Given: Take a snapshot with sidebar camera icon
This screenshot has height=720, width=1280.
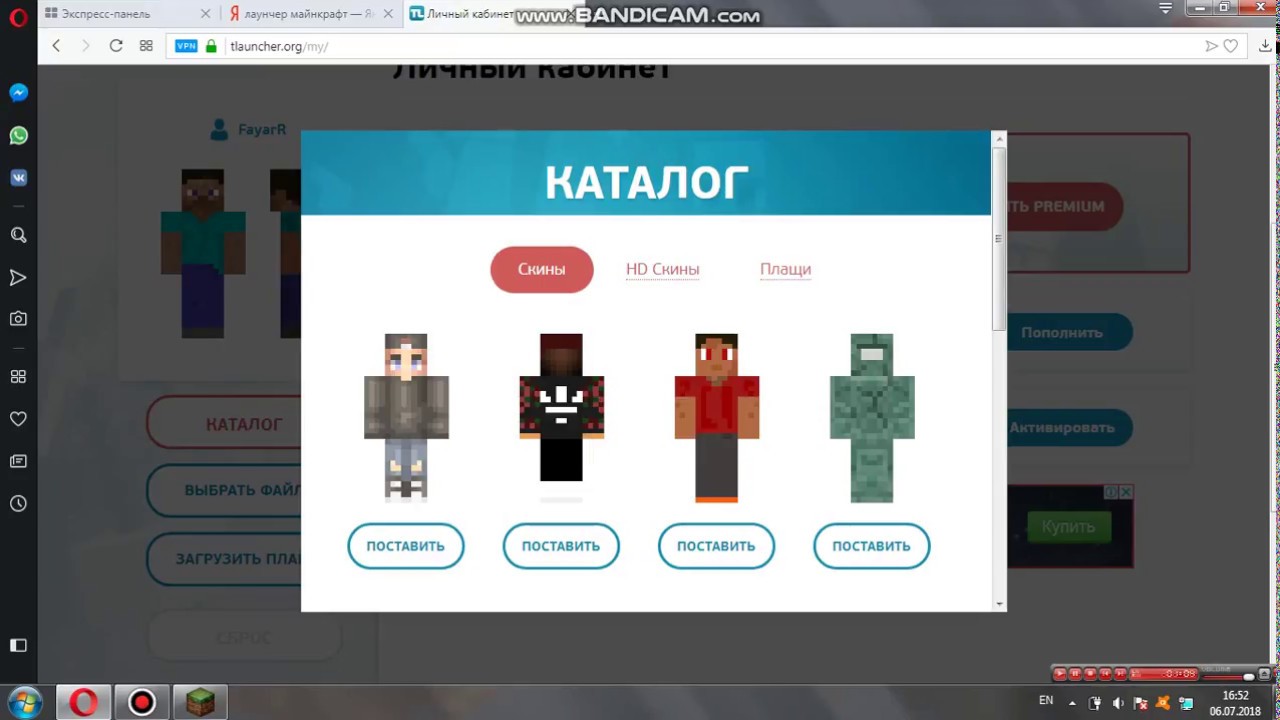Looking at the screenshot, I should point(18,319).
